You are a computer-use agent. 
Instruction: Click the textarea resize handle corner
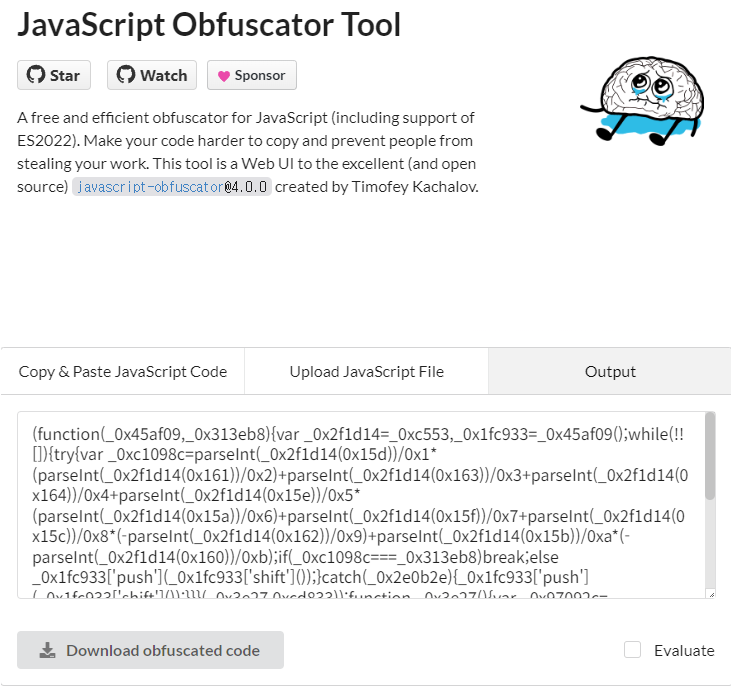click(x=711, y=594)
